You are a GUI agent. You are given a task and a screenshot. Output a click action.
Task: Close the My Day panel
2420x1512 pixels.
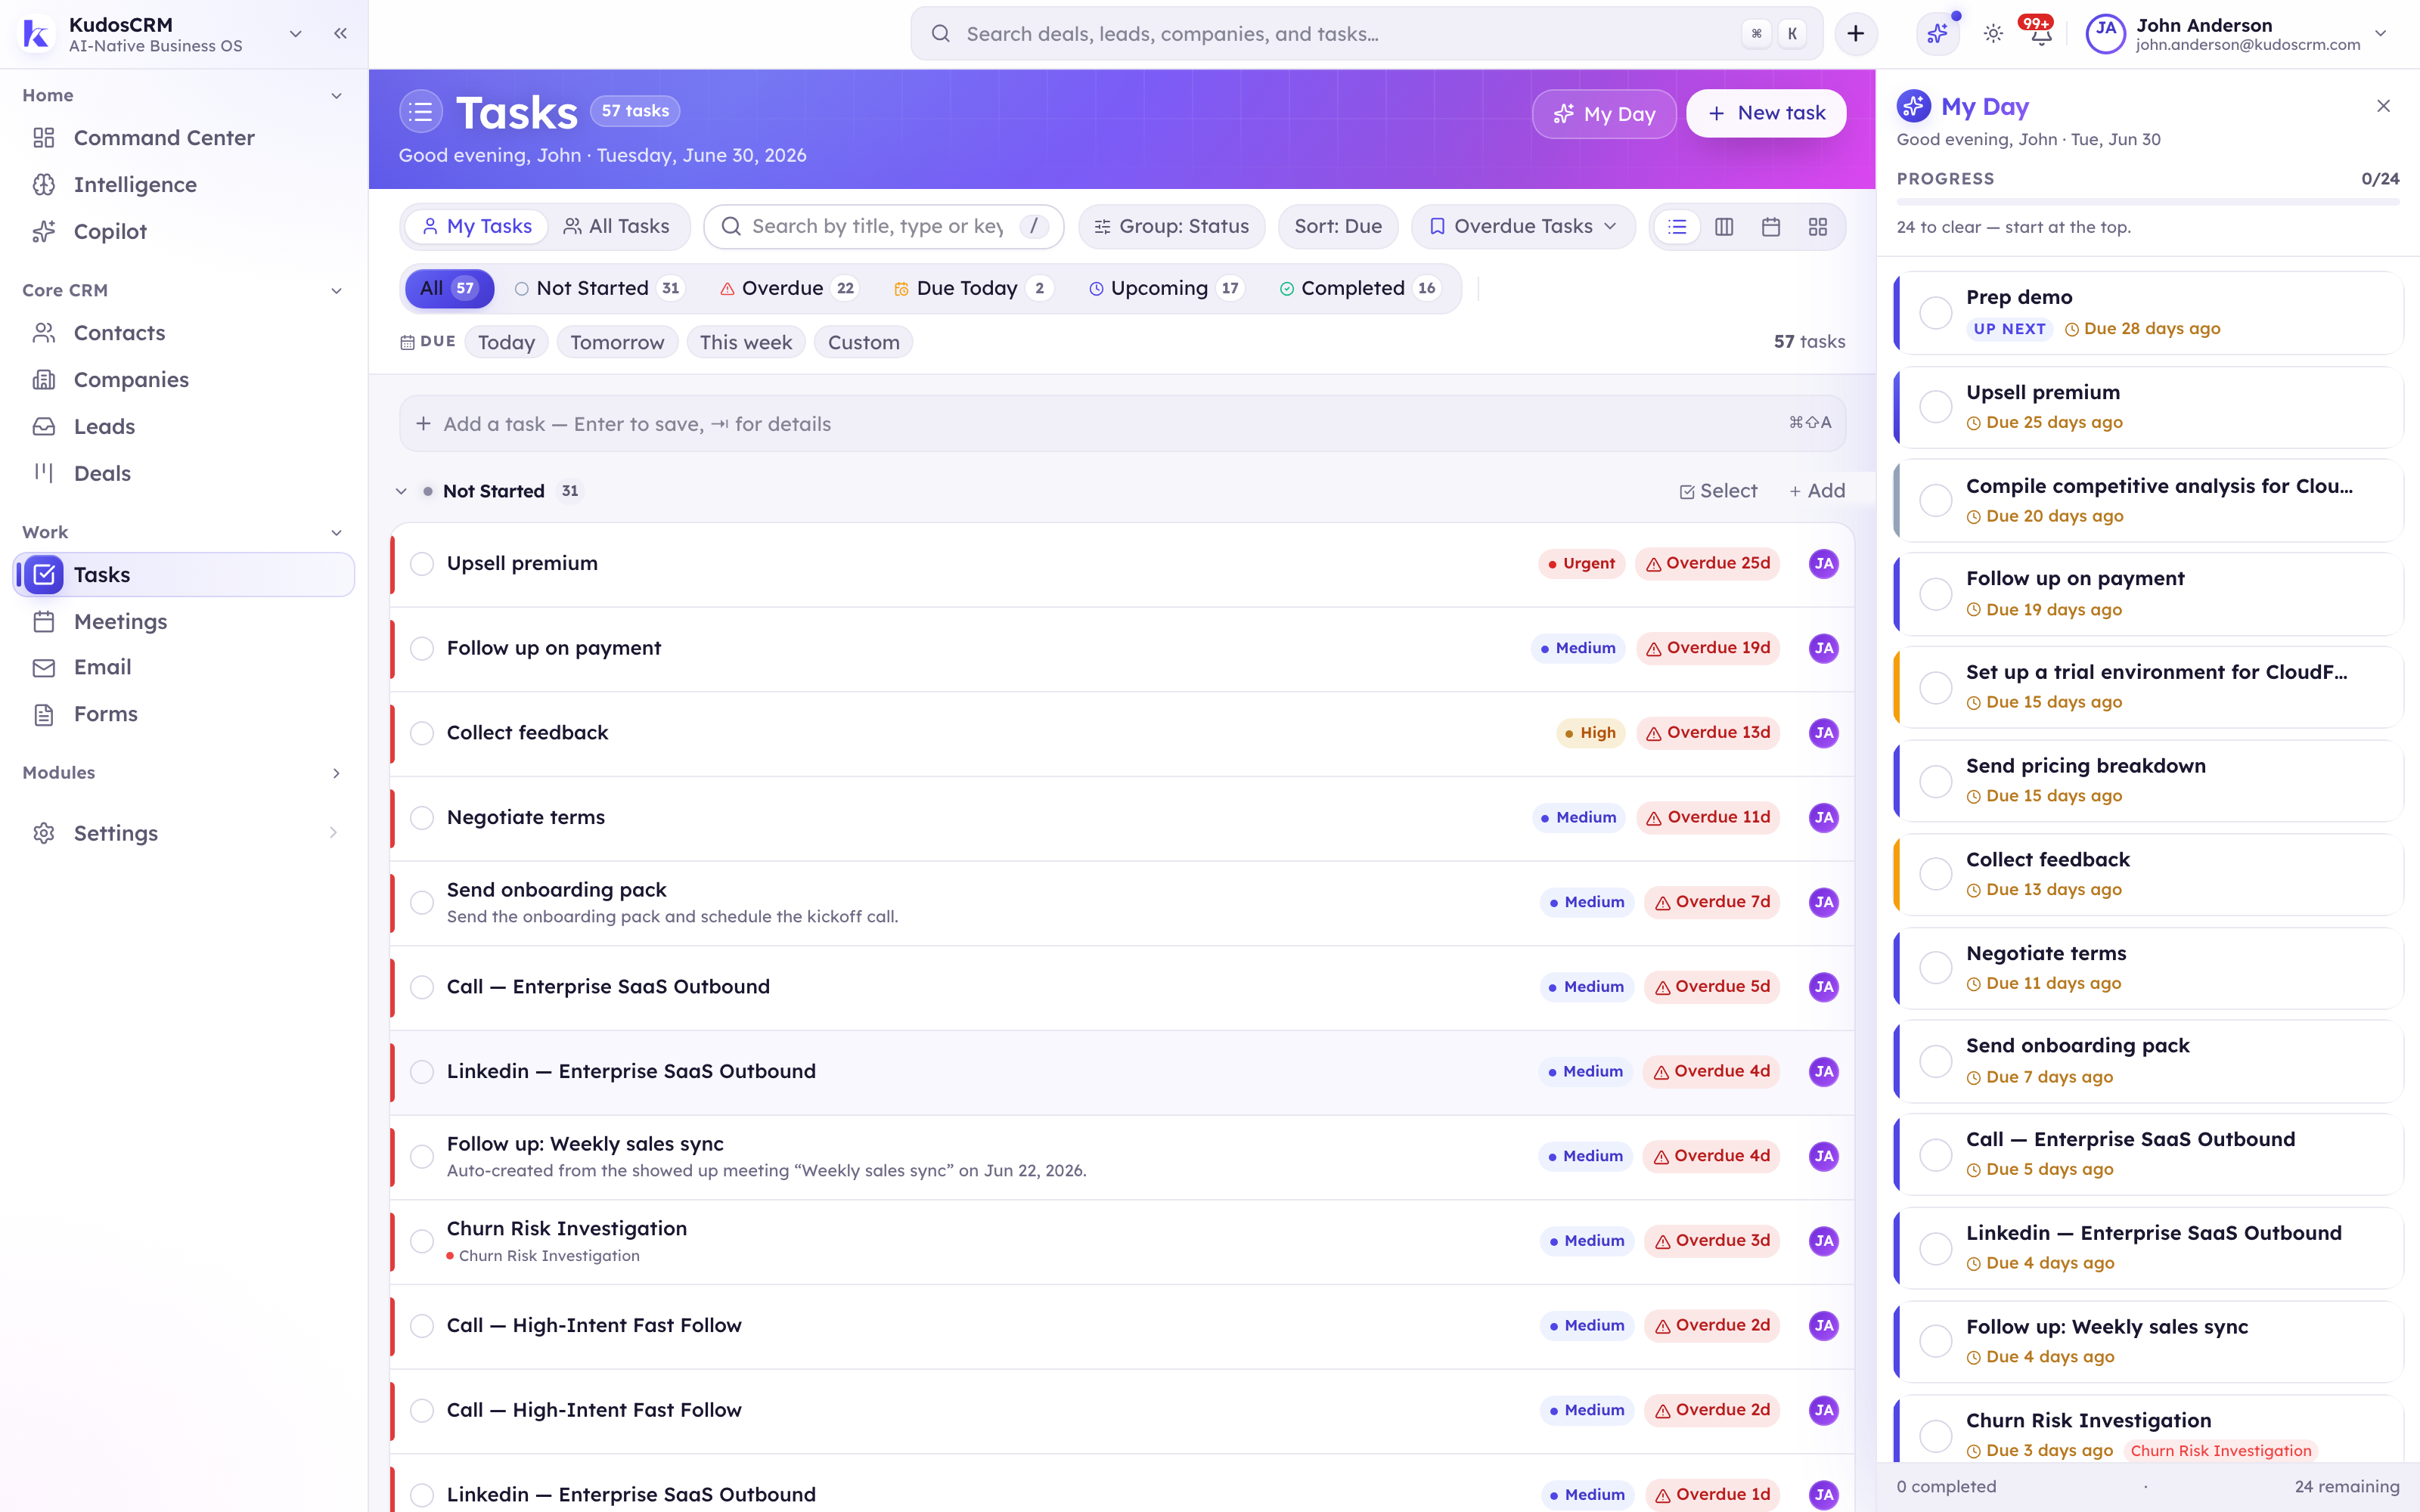coord(2383,106)
